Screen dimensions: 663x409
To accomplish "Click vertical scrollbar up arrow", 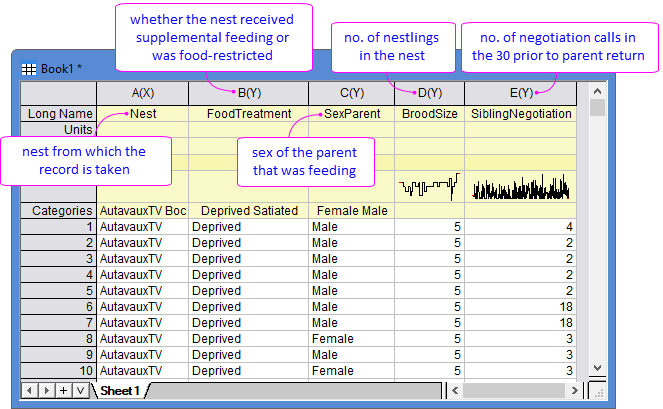I will point(597,91).
